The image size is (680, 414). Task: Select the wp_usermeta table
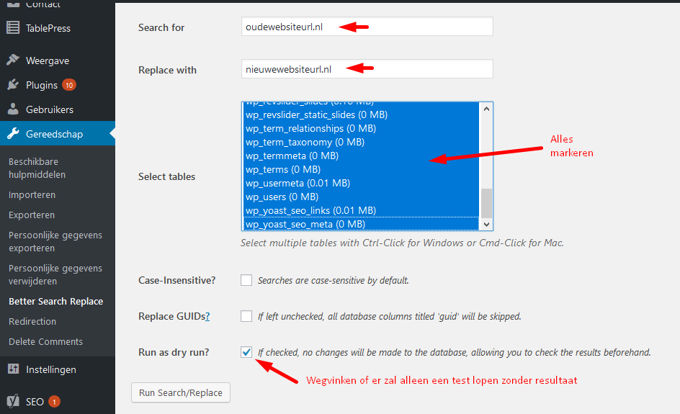361,183
